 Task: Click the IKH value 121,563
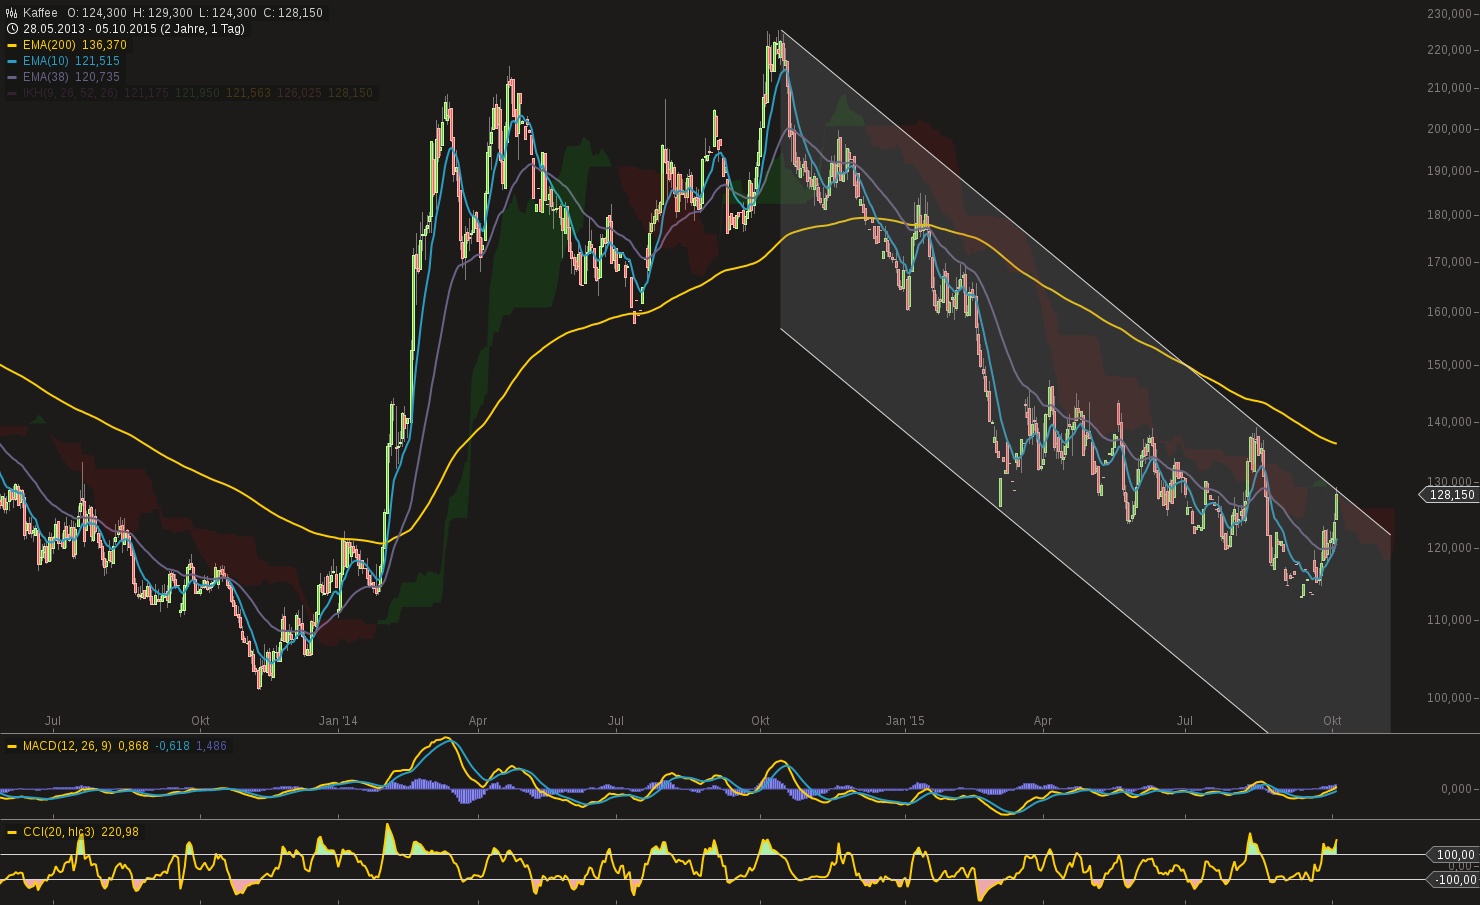point(248,93)
